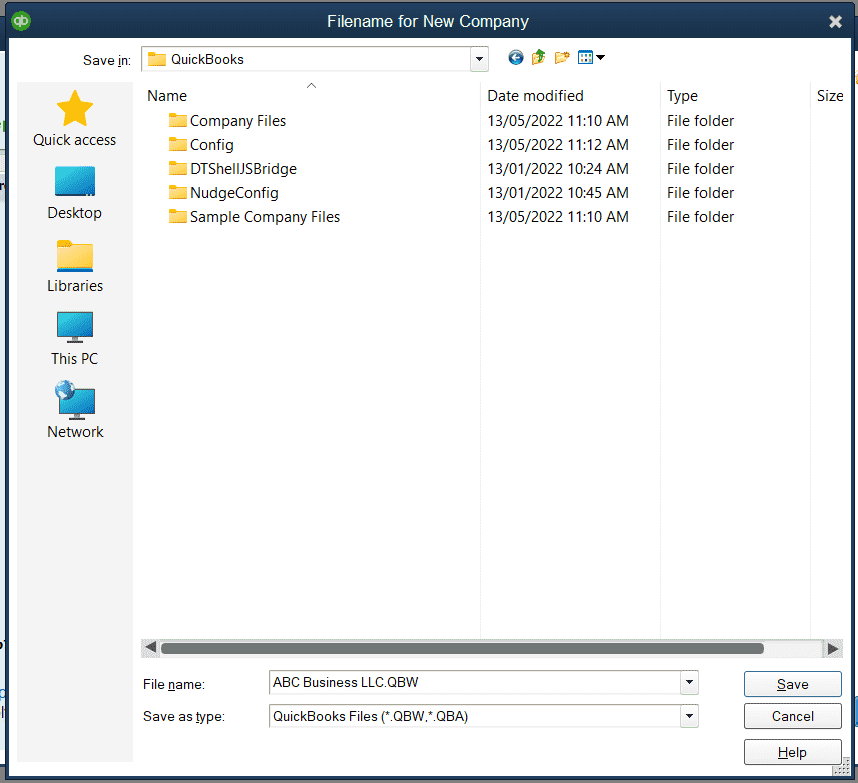
Task: Click date '13/01/2022 10:24 AM' for DTShellJSBridge
Action: click(558, 169)
